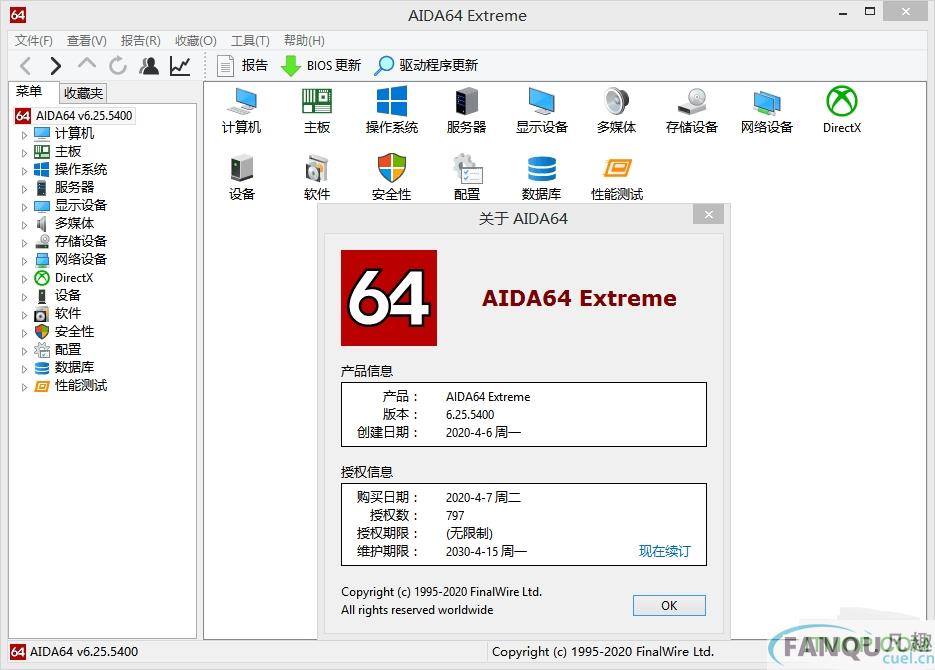The image size is (935, 670).
Task: Click the refresh icon in toolbar
Action: click(x=118, y=66)
